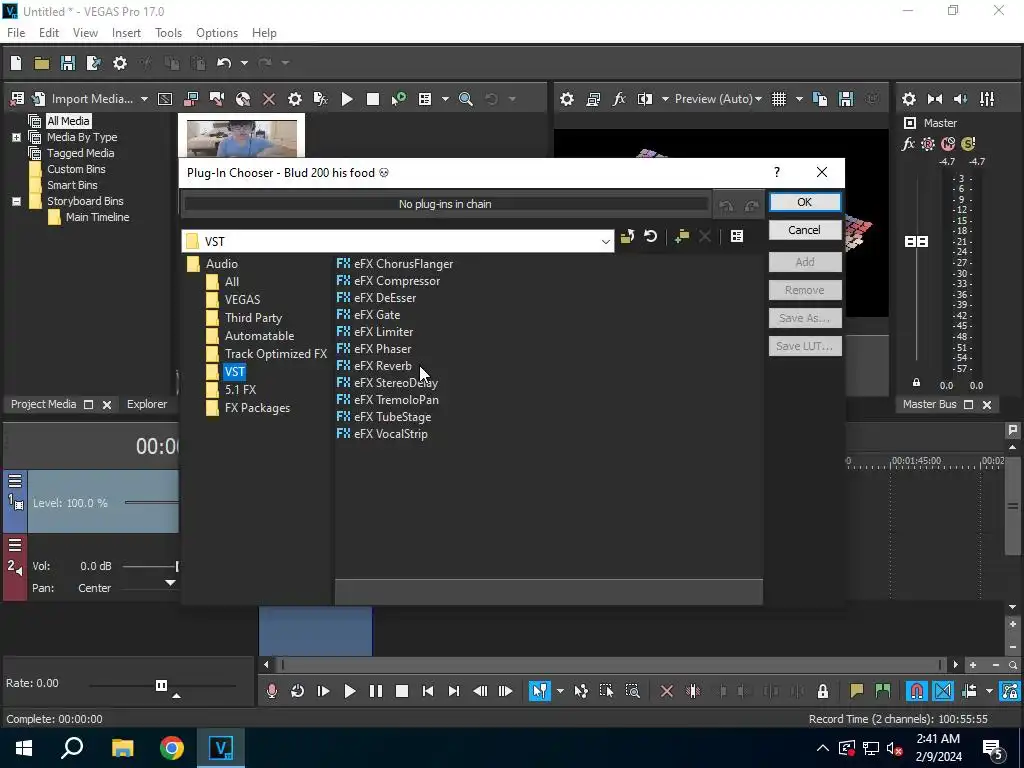Change plug-in list views icon
The width and height of the screenshot is (1024, 768).
click(737, 236)
